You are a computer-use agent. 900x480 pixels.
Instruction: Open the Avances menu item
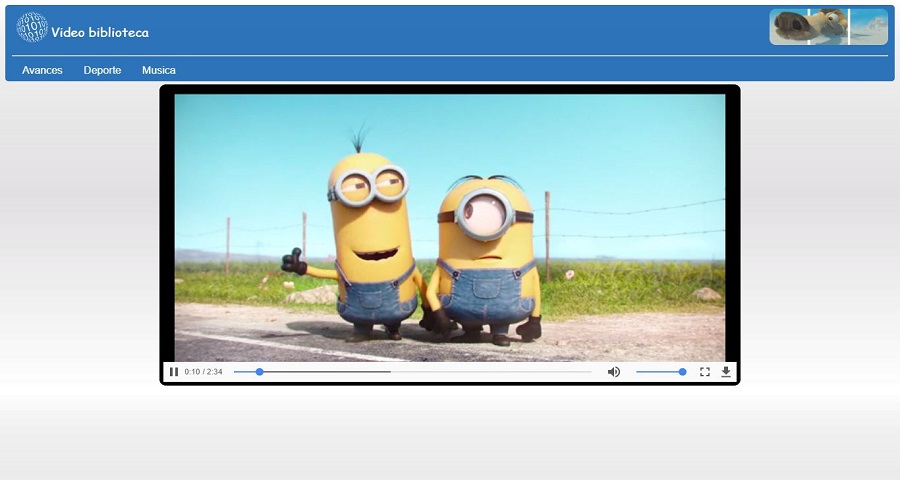point(42,70)
